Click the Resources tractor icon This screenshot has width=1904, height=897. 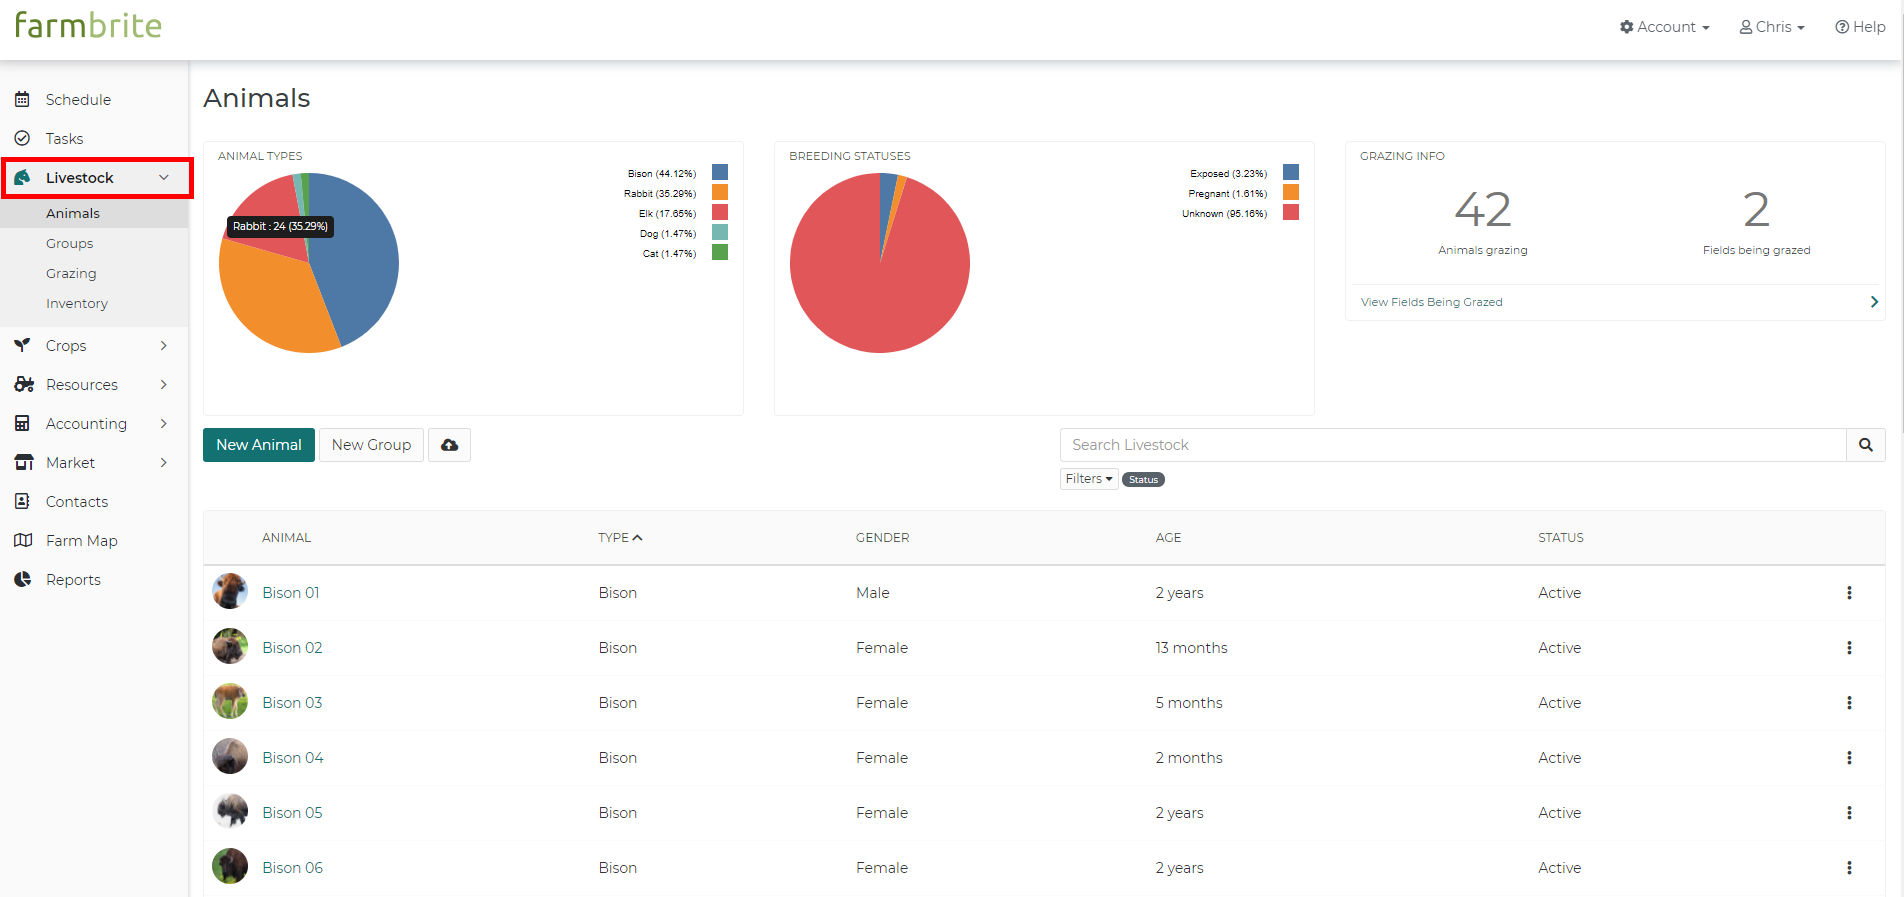point(24,384)
